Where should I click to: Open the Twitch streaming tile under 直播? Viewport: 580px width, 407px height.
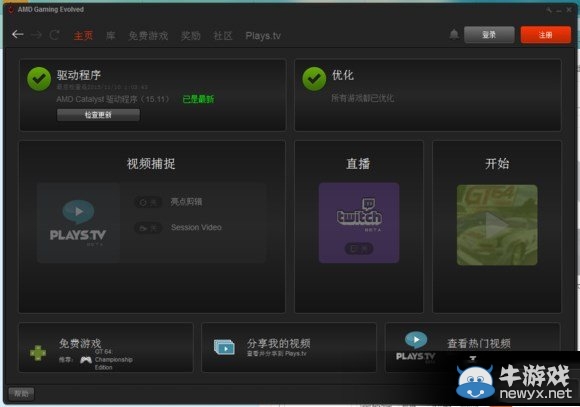(x=359, y=223)
